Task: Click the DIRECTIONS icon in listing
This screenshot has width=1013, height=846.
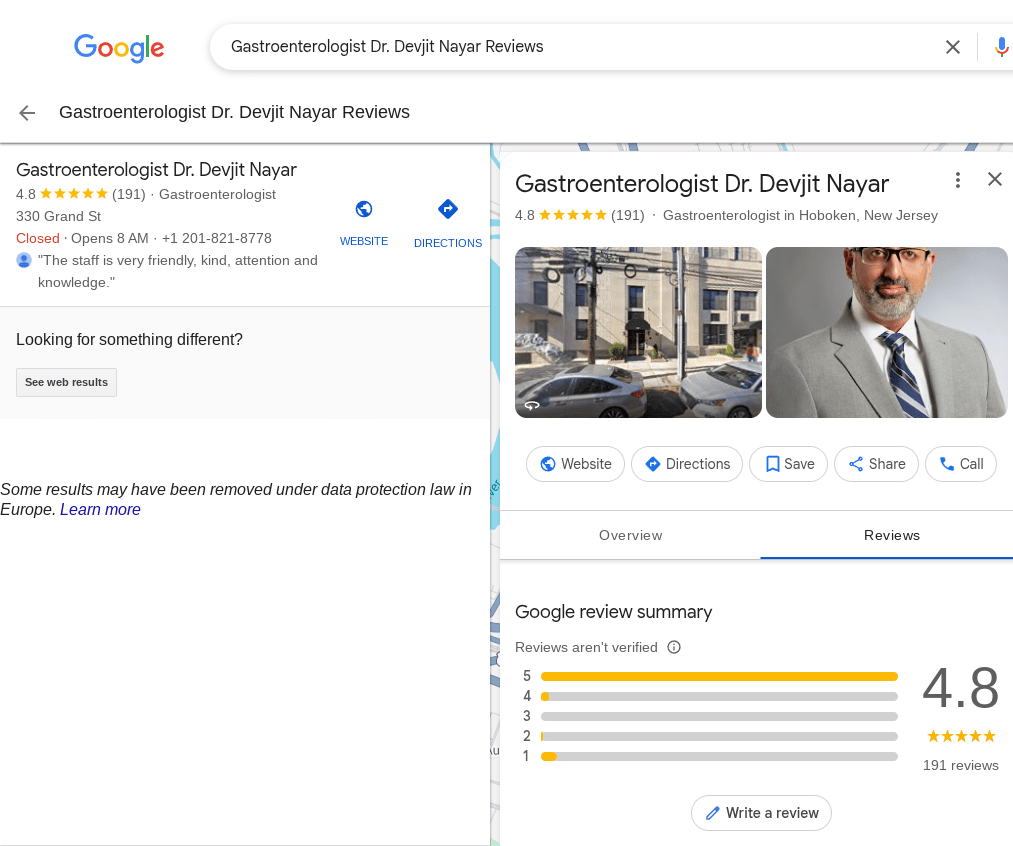Action: click(448, 209)
